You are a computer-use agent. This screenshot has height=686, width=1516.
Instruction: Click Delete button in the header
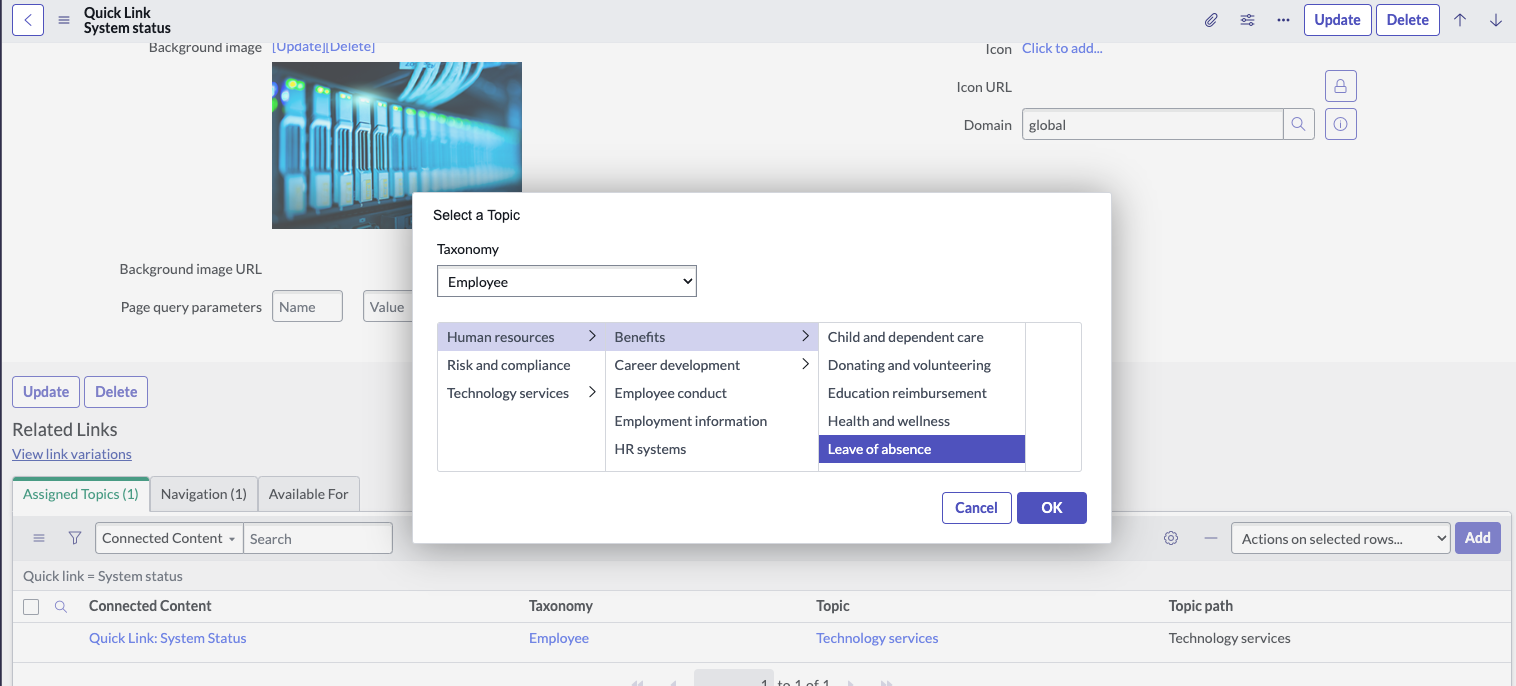click(1408, 20)
